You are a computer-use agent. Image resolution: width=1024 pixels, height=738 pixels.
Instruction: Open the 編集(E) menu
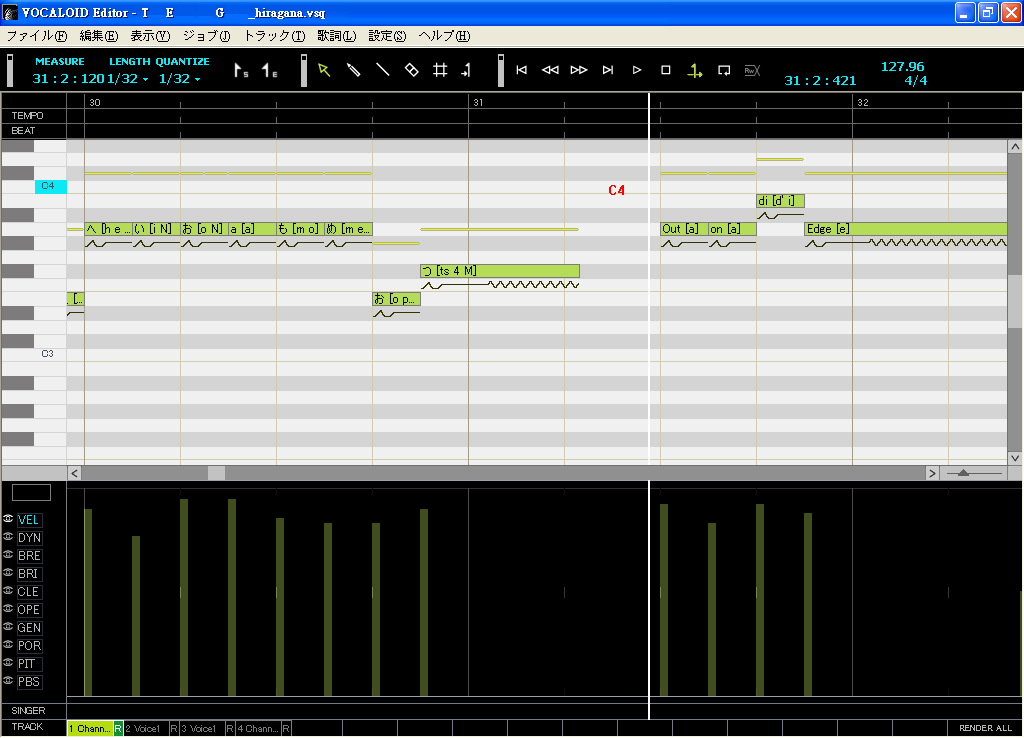tap(99, 36)
